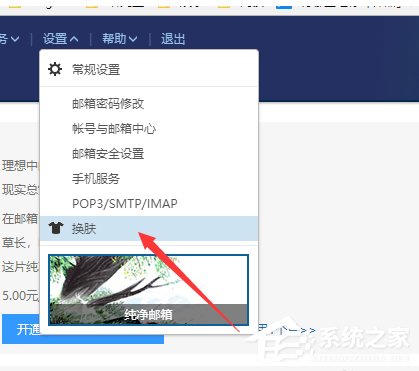Select the 纯净邮箱 skin thumbnail
419x371 pixels.
tap(148, 290)
